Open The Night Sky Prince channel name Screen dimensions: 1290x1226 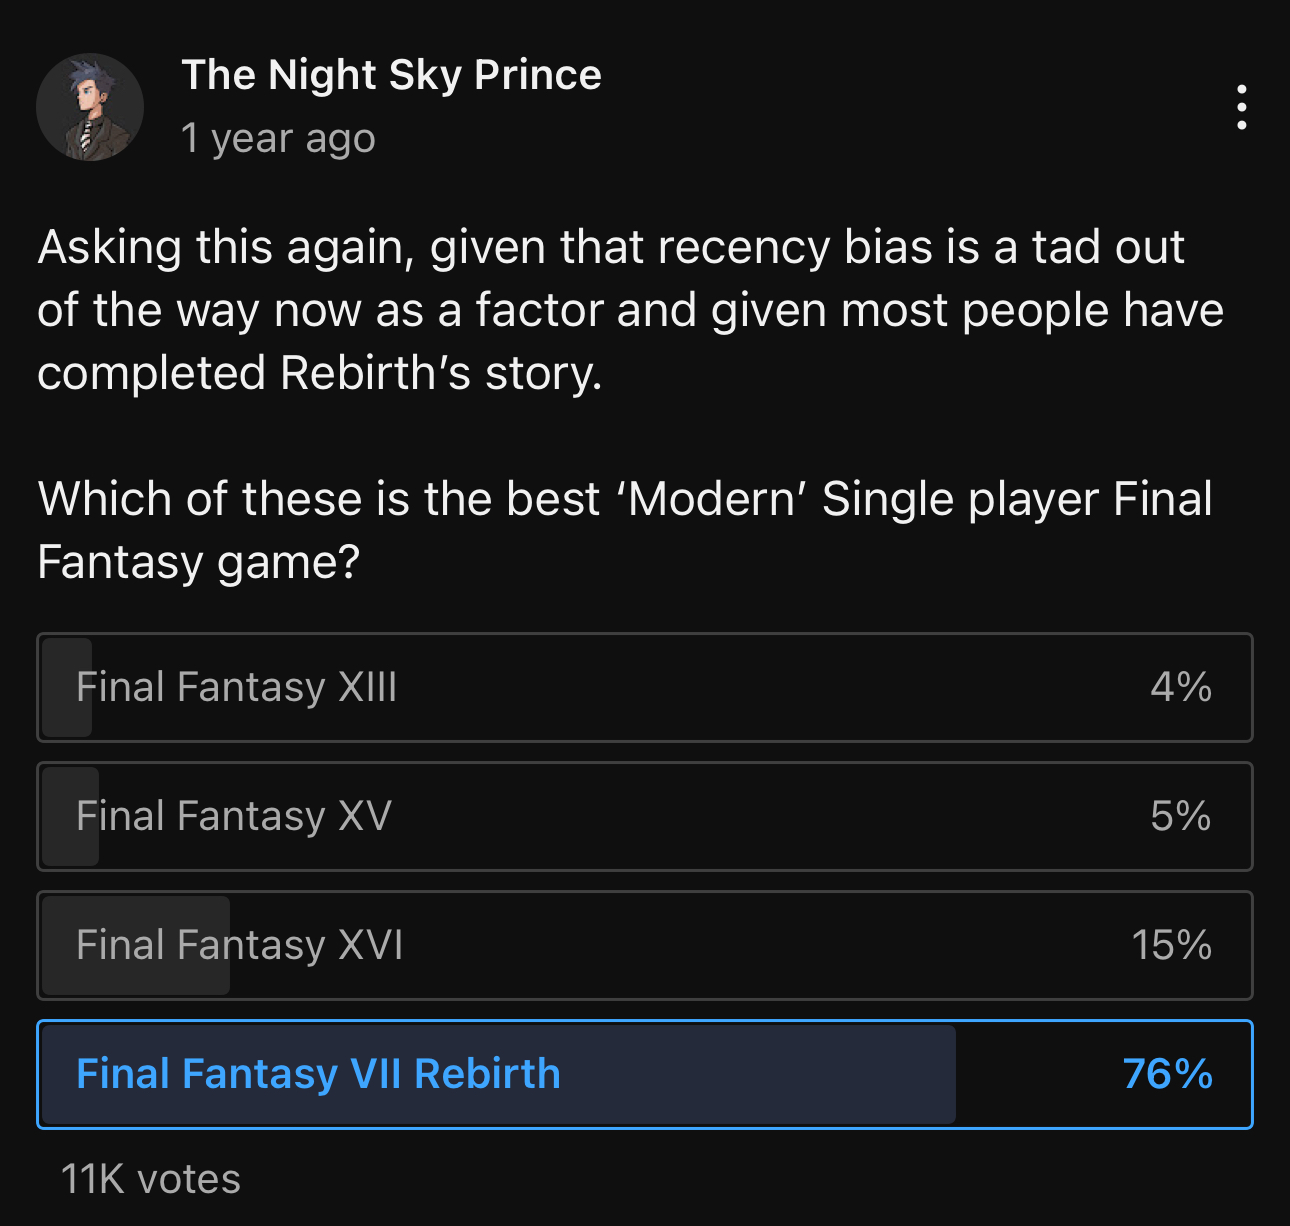click(391, 75)
